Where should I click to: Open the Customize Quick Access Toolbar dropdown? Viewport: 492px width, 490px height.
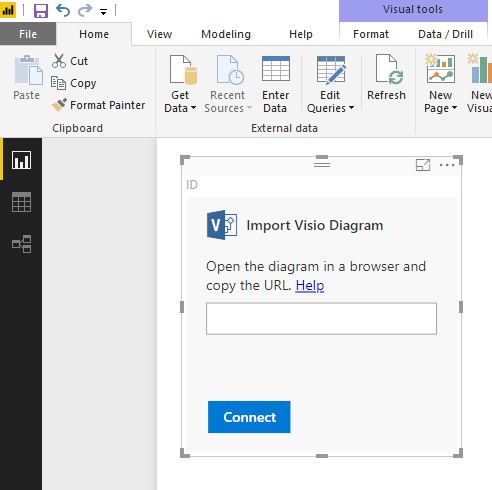103,12
